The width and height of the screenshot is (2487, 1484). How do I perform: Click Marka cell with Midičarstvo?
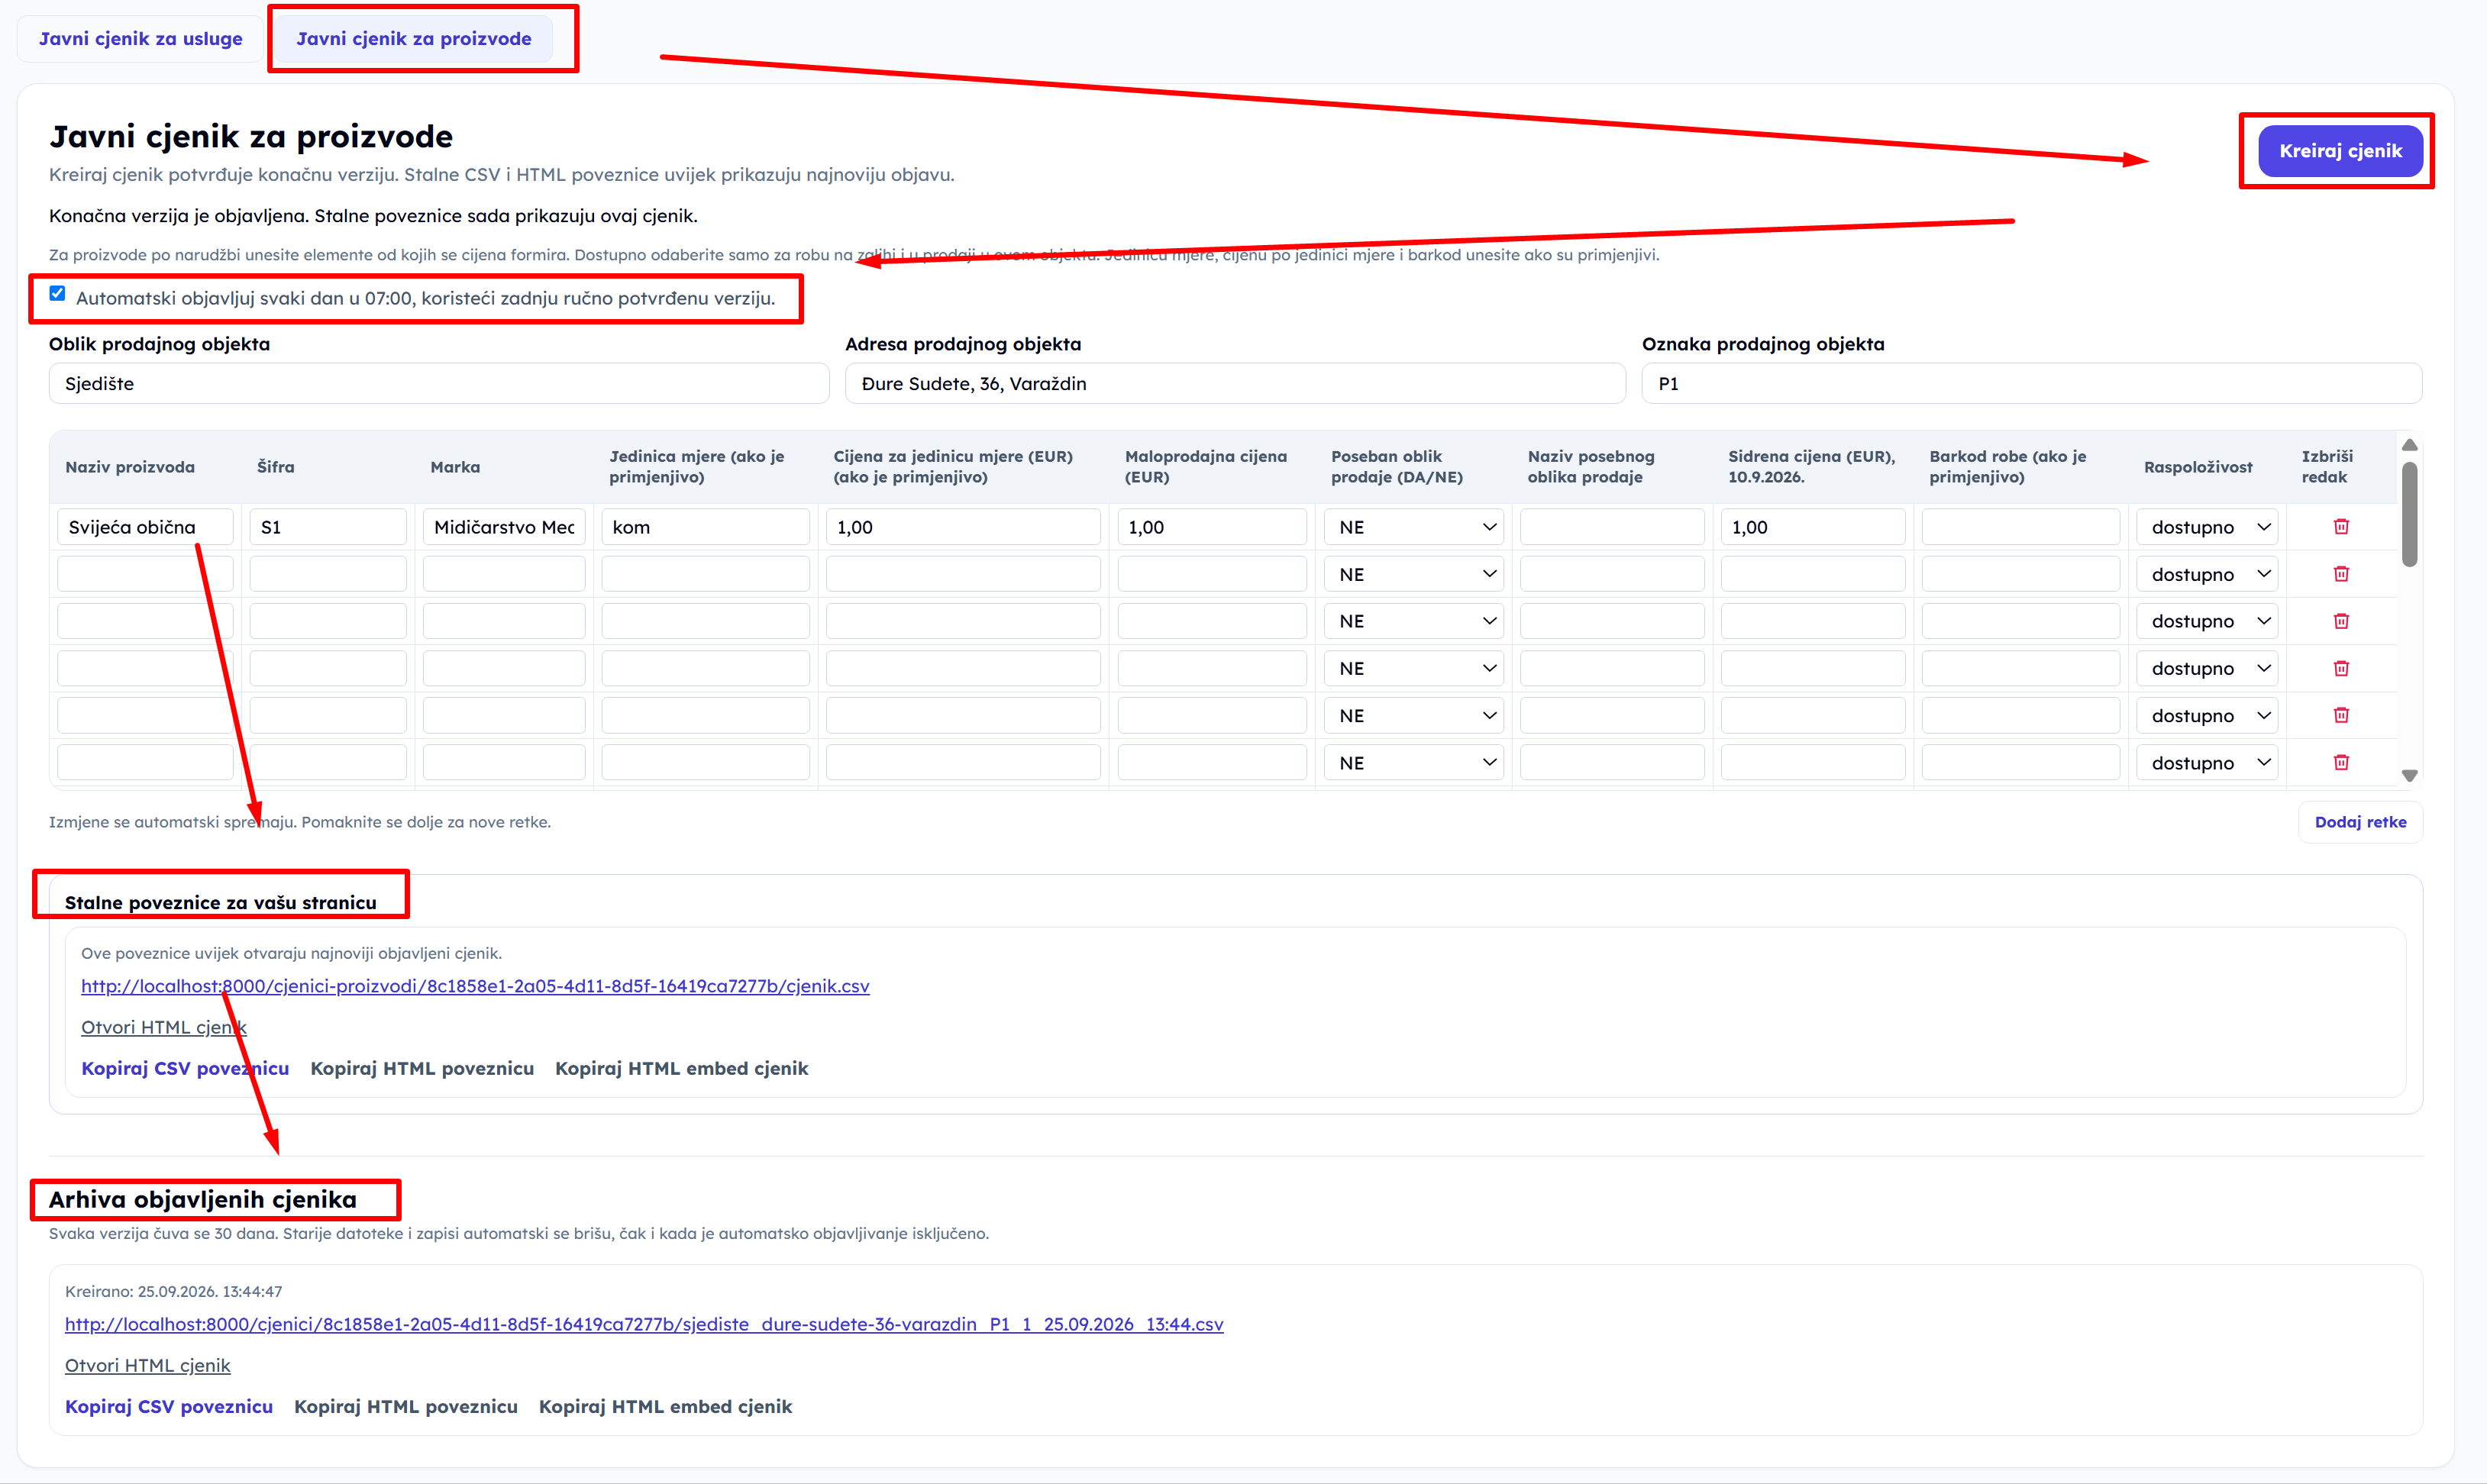[504, 527]
